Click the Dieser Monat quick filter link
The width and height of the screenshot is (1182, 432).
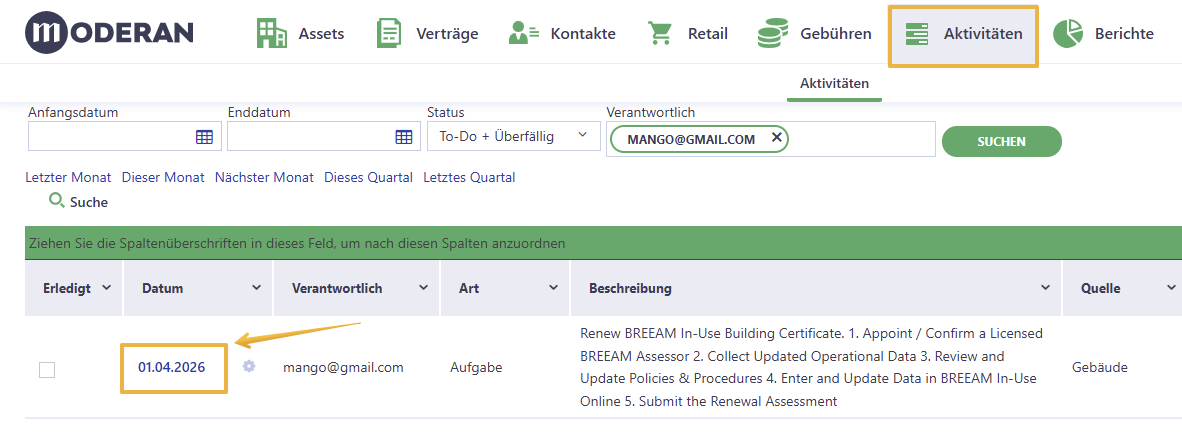(163, 178)
